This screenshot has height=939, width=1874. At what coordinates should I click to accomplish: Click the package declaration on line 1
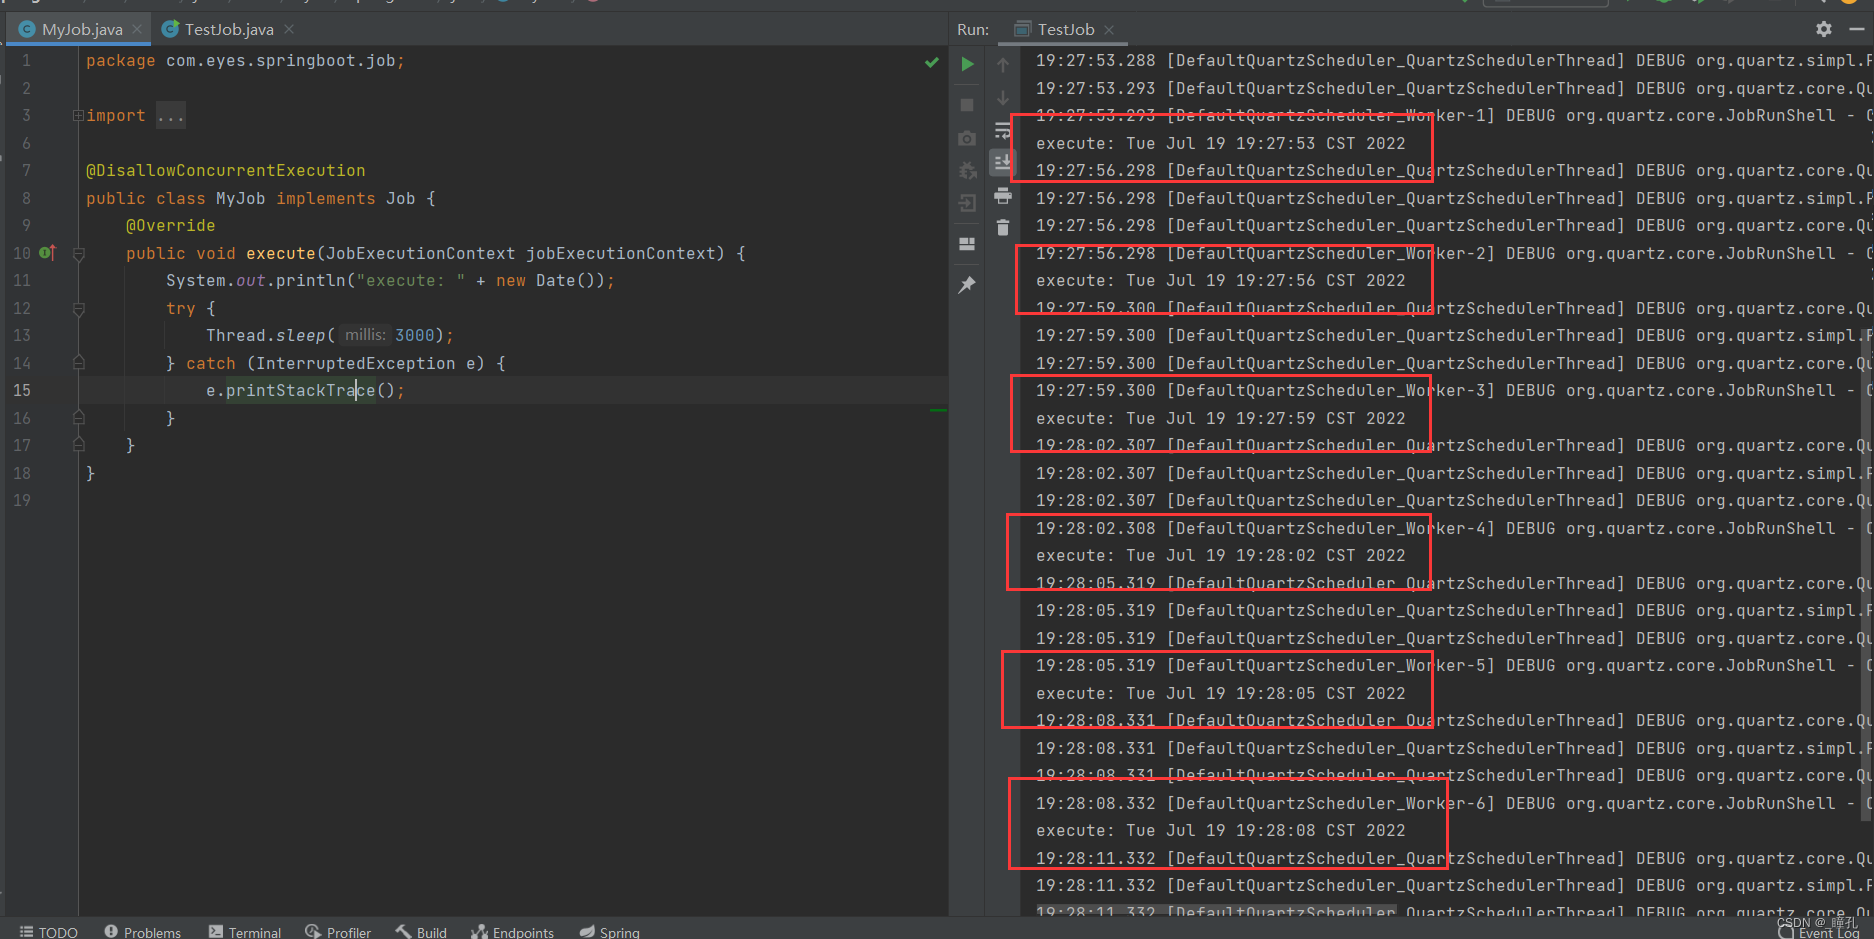click(x=245, y=61)
